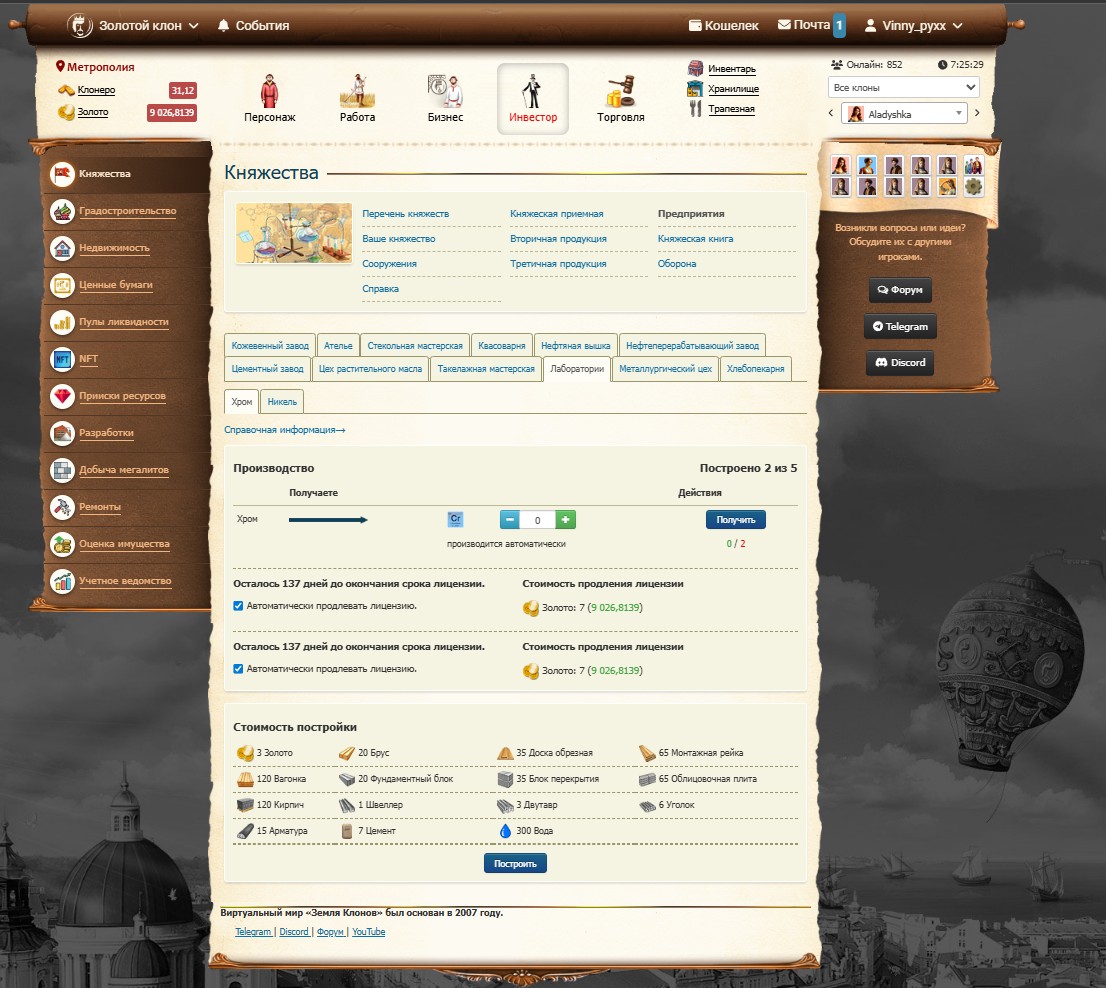
Task: Open Почта mail inbox
Action: [804, 25]
